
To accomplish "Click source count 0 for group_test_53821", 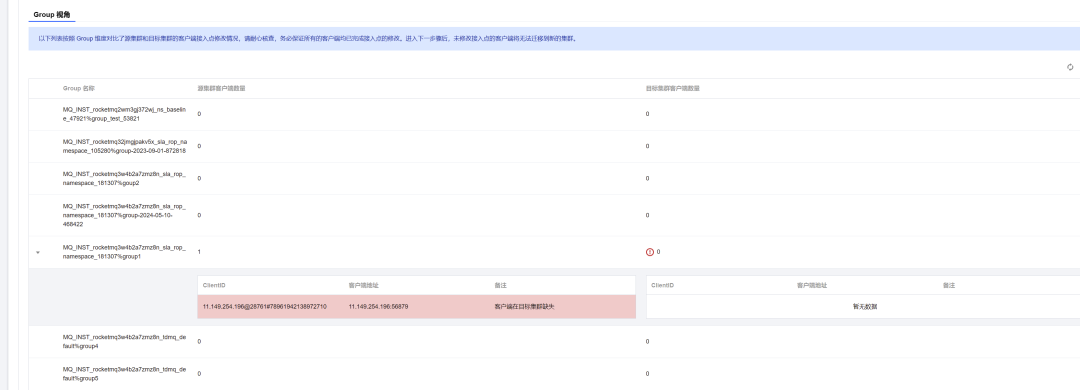I will 199,114.
